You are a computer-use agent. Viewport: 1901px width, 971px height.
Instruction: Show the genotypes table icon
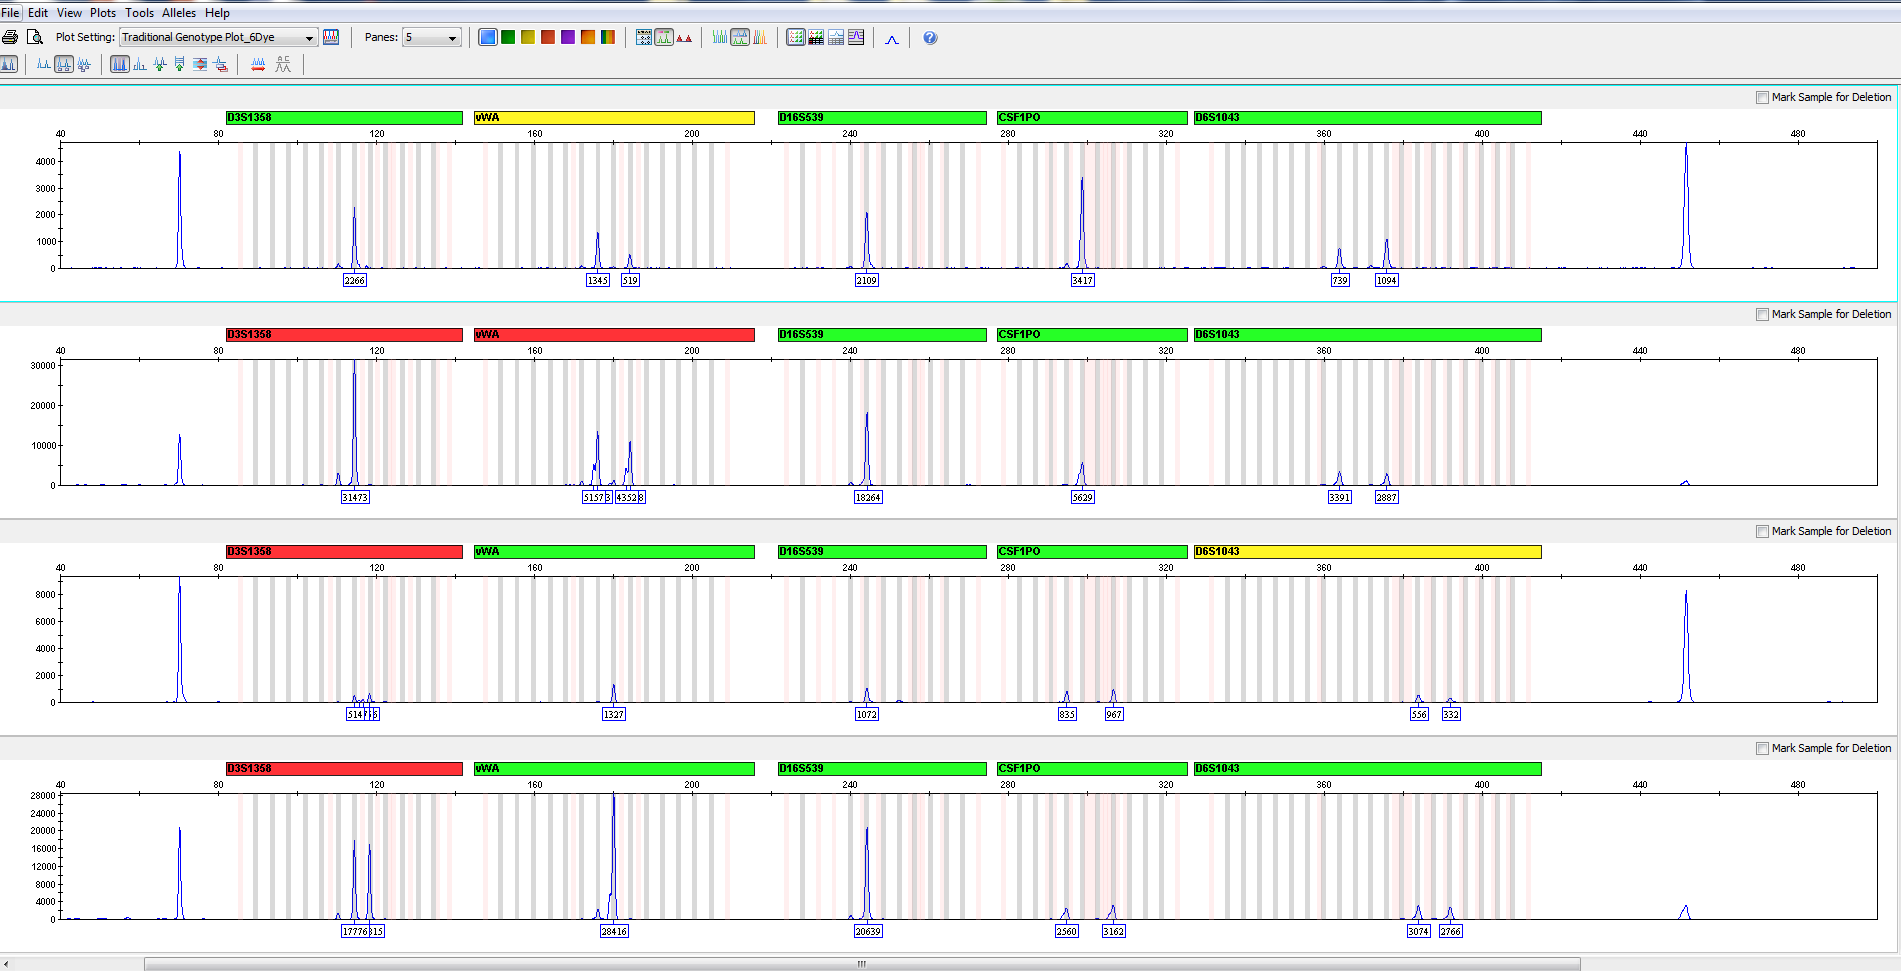coord(816,37)
